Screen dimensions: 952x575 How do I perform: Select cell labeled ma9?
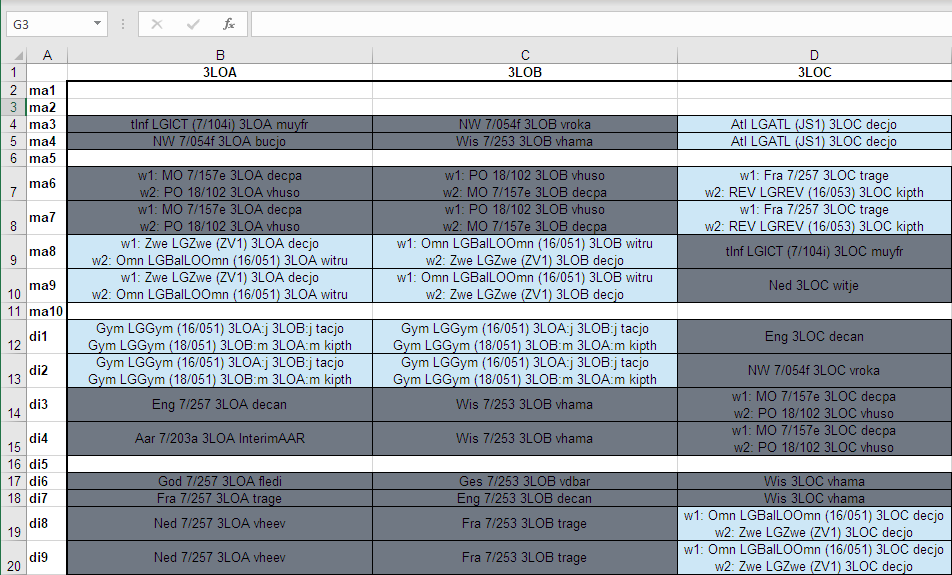click(47, 286)
